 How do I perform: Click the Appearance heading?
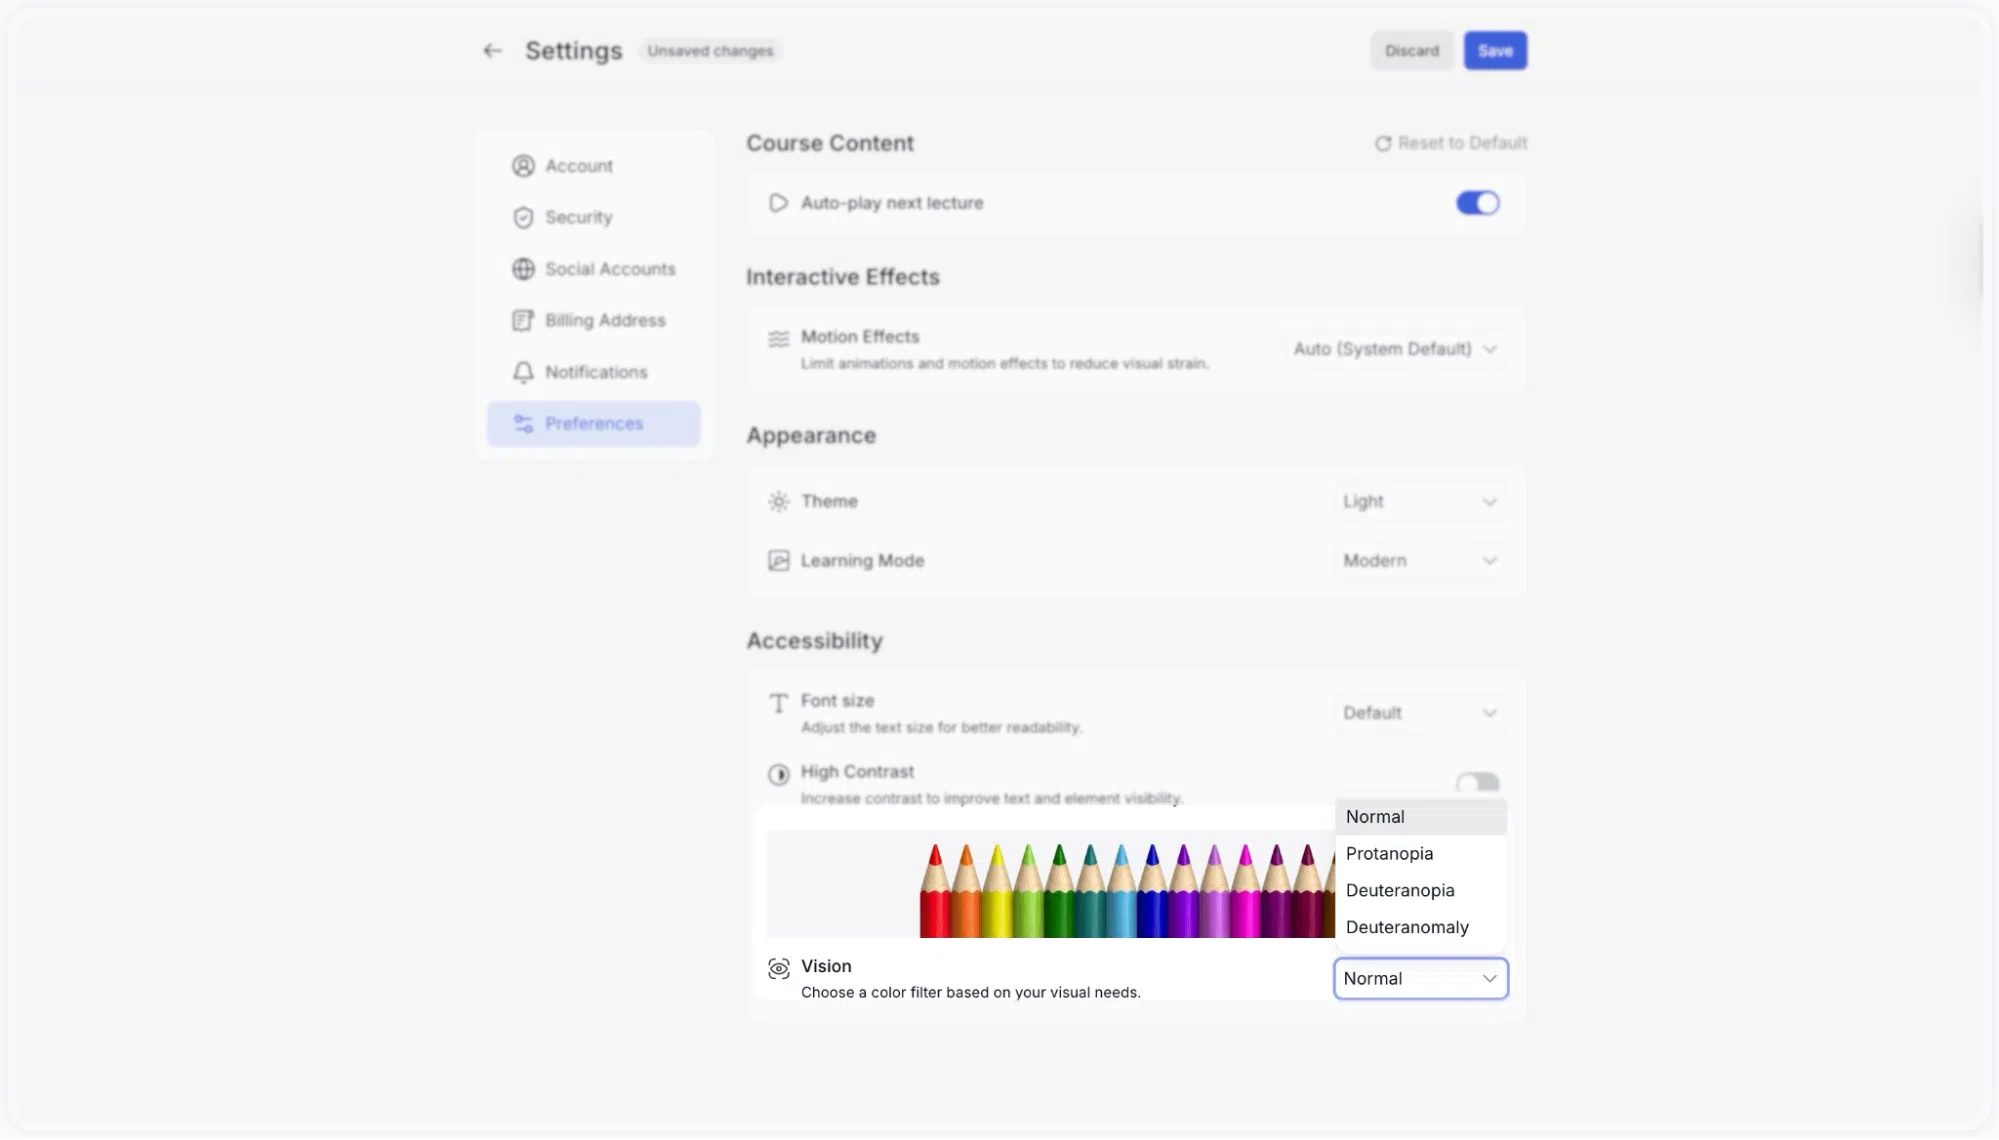[x=811, y=436]
